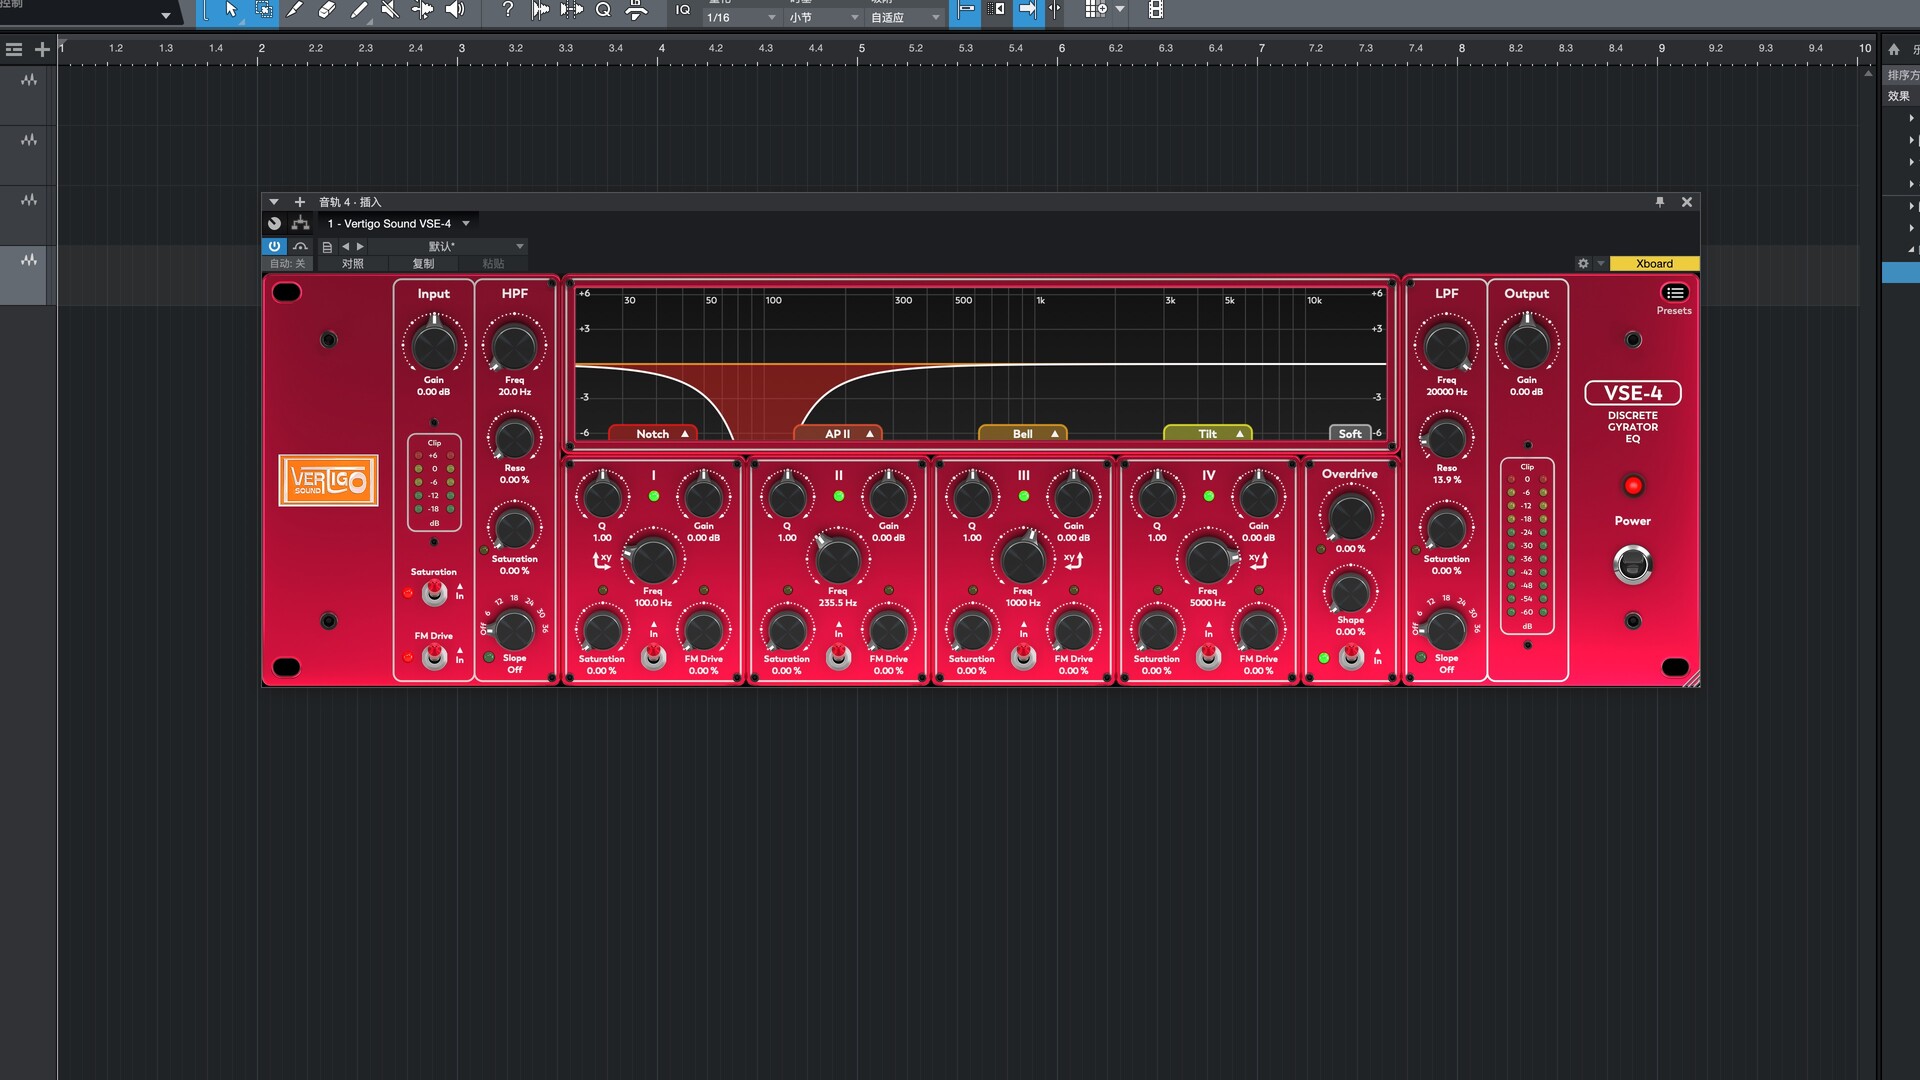Click the Soft mode button
The height and width of the screenshot is (1080, 1920).
pyautogui.click(x=1350, y=433)
